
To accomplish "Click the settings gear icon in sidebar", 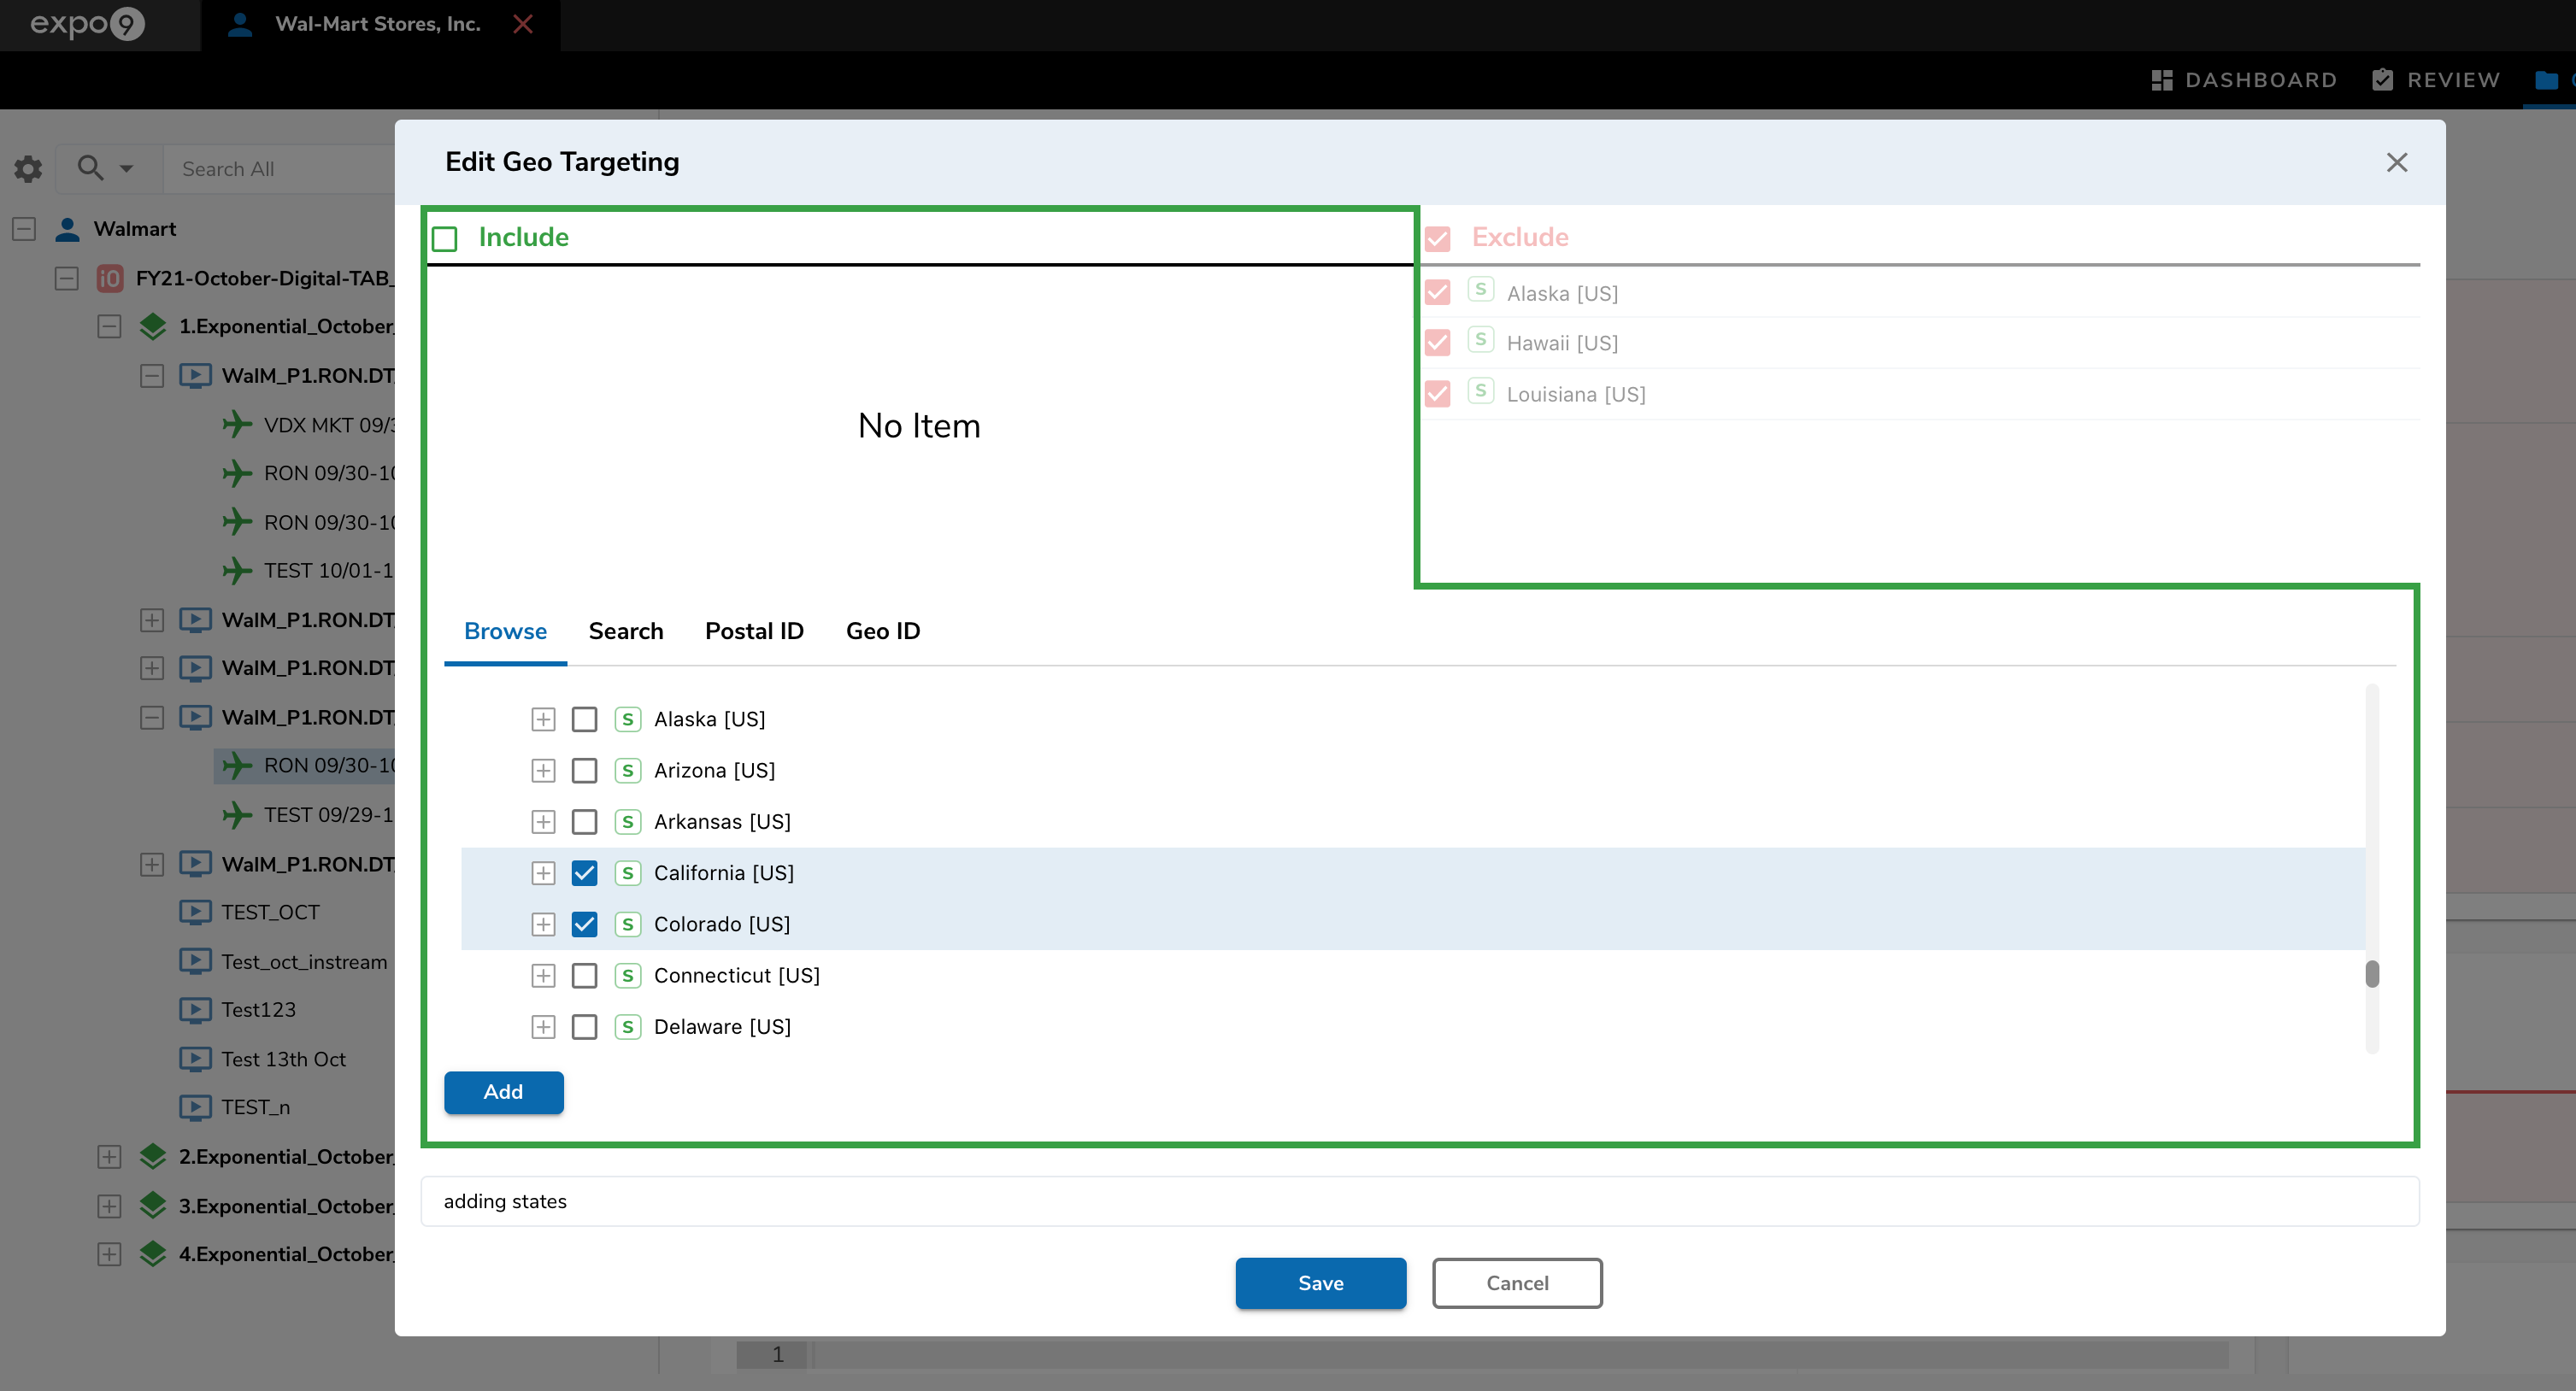I will pyautogui.click(x=28, y=169).
